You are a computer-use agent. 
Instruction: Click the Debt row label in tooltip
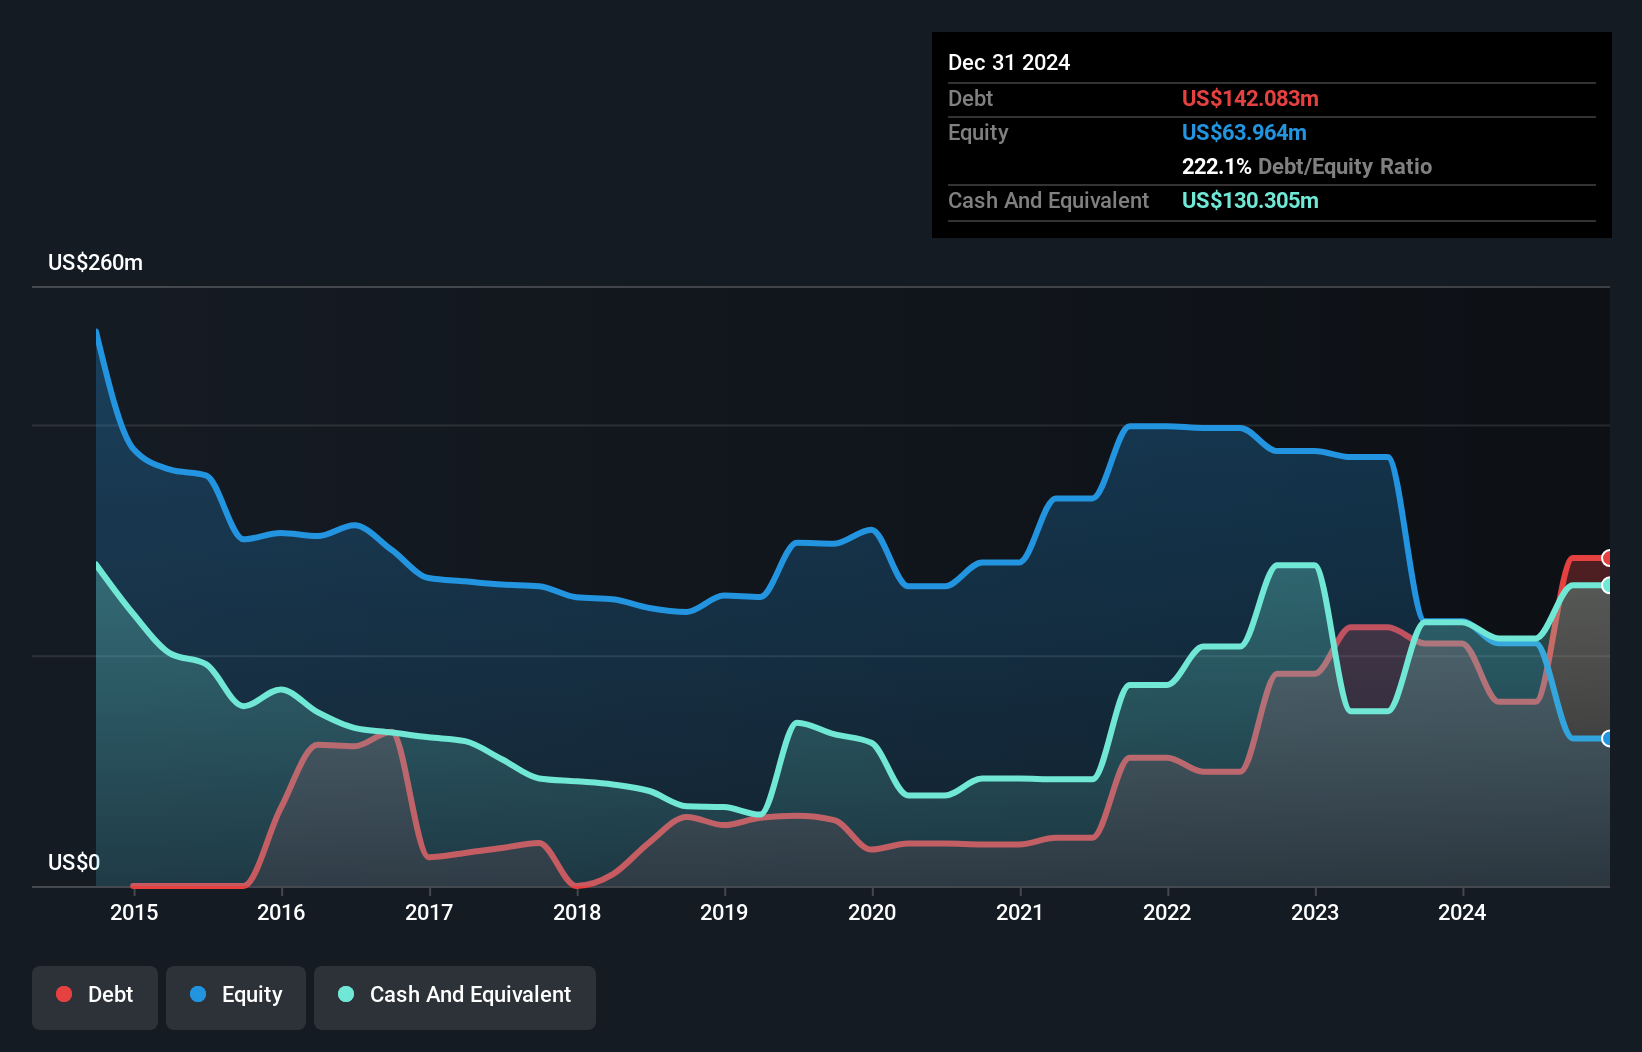pos(970,99)
